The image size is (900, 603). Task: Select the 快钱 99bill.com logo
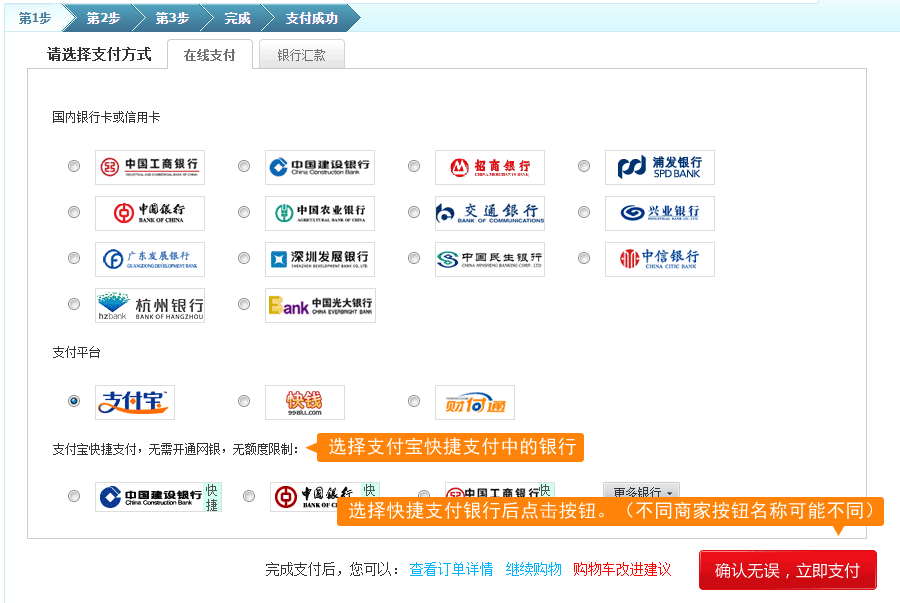coord(305,402)
